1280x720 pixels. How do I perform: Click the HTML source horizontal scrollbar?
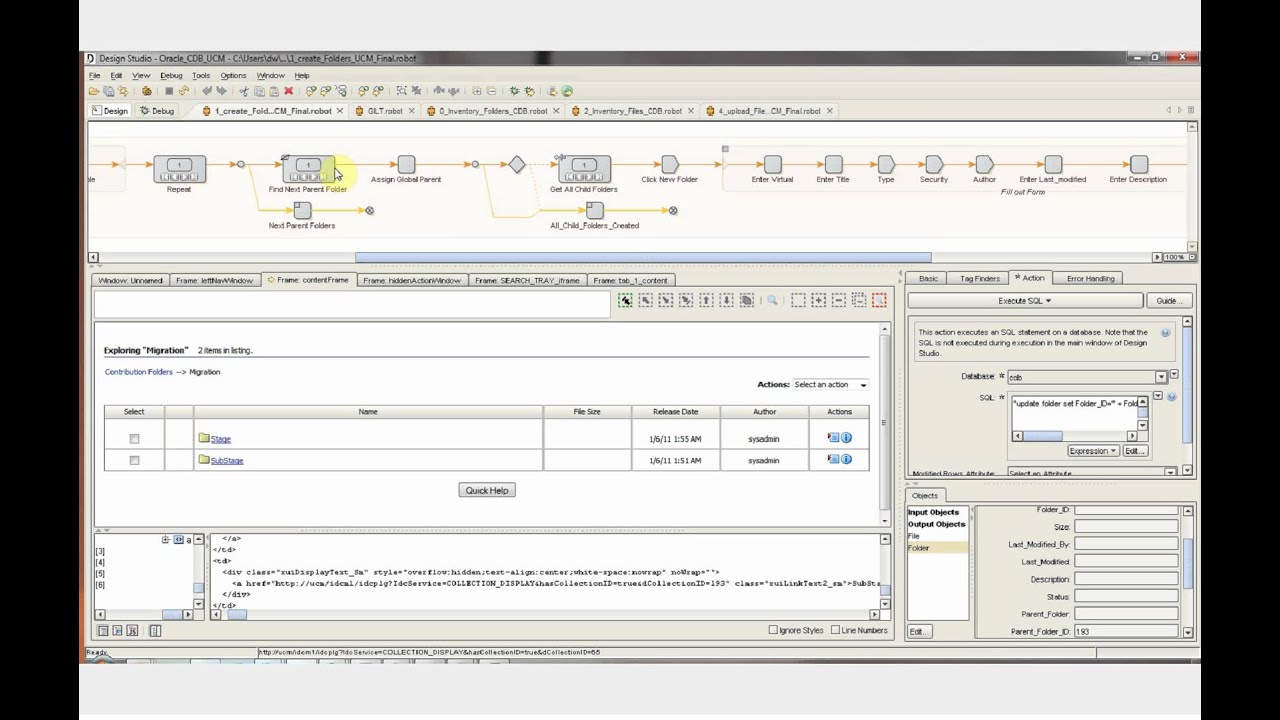545,615
